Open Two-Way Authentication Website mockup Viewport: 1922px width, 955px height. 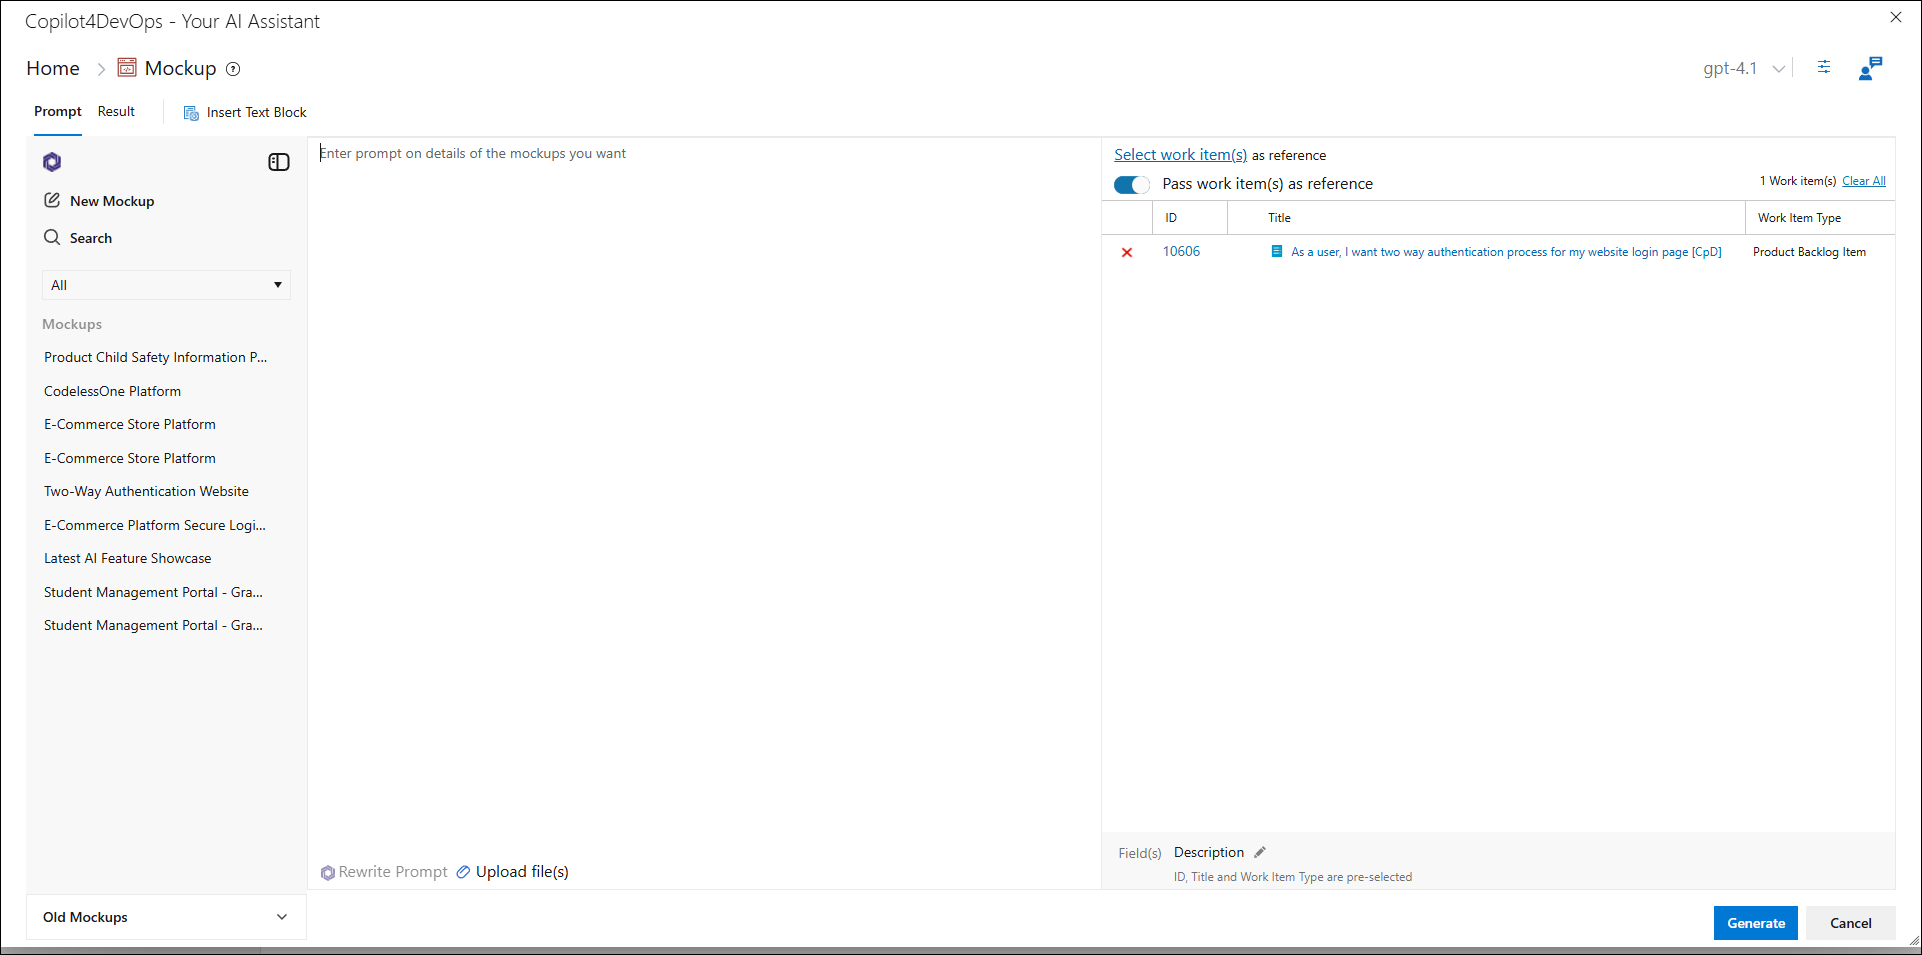146,492
